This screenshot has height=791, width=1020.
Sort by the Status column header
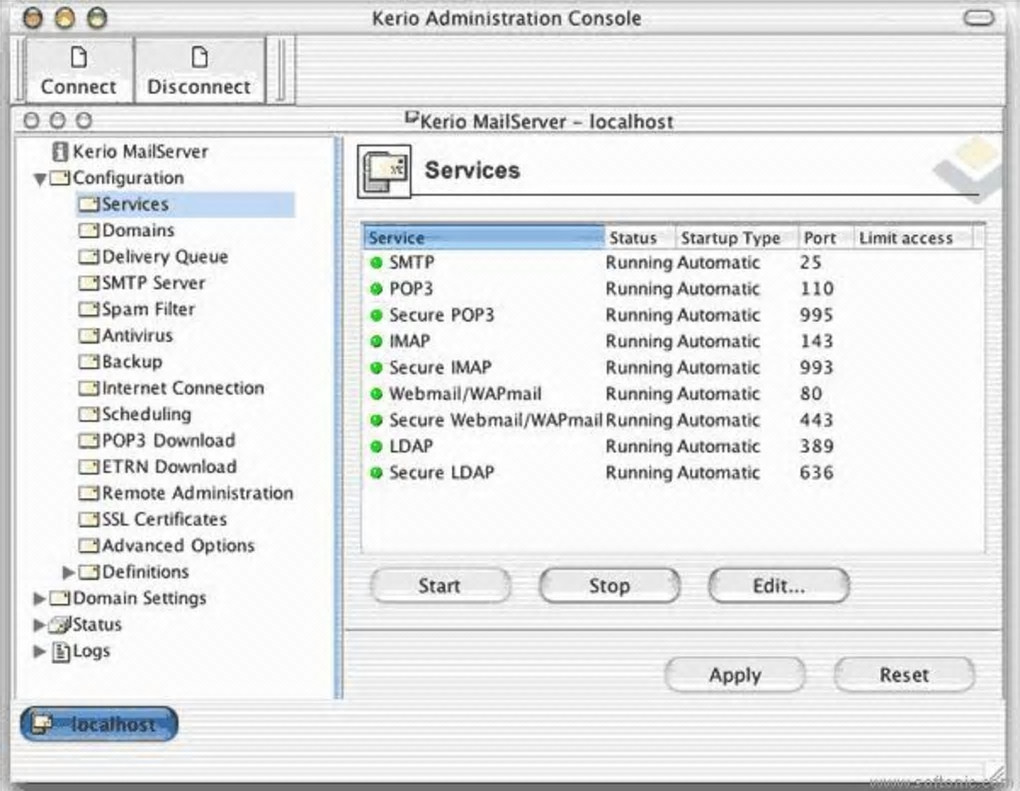[640, 238]
